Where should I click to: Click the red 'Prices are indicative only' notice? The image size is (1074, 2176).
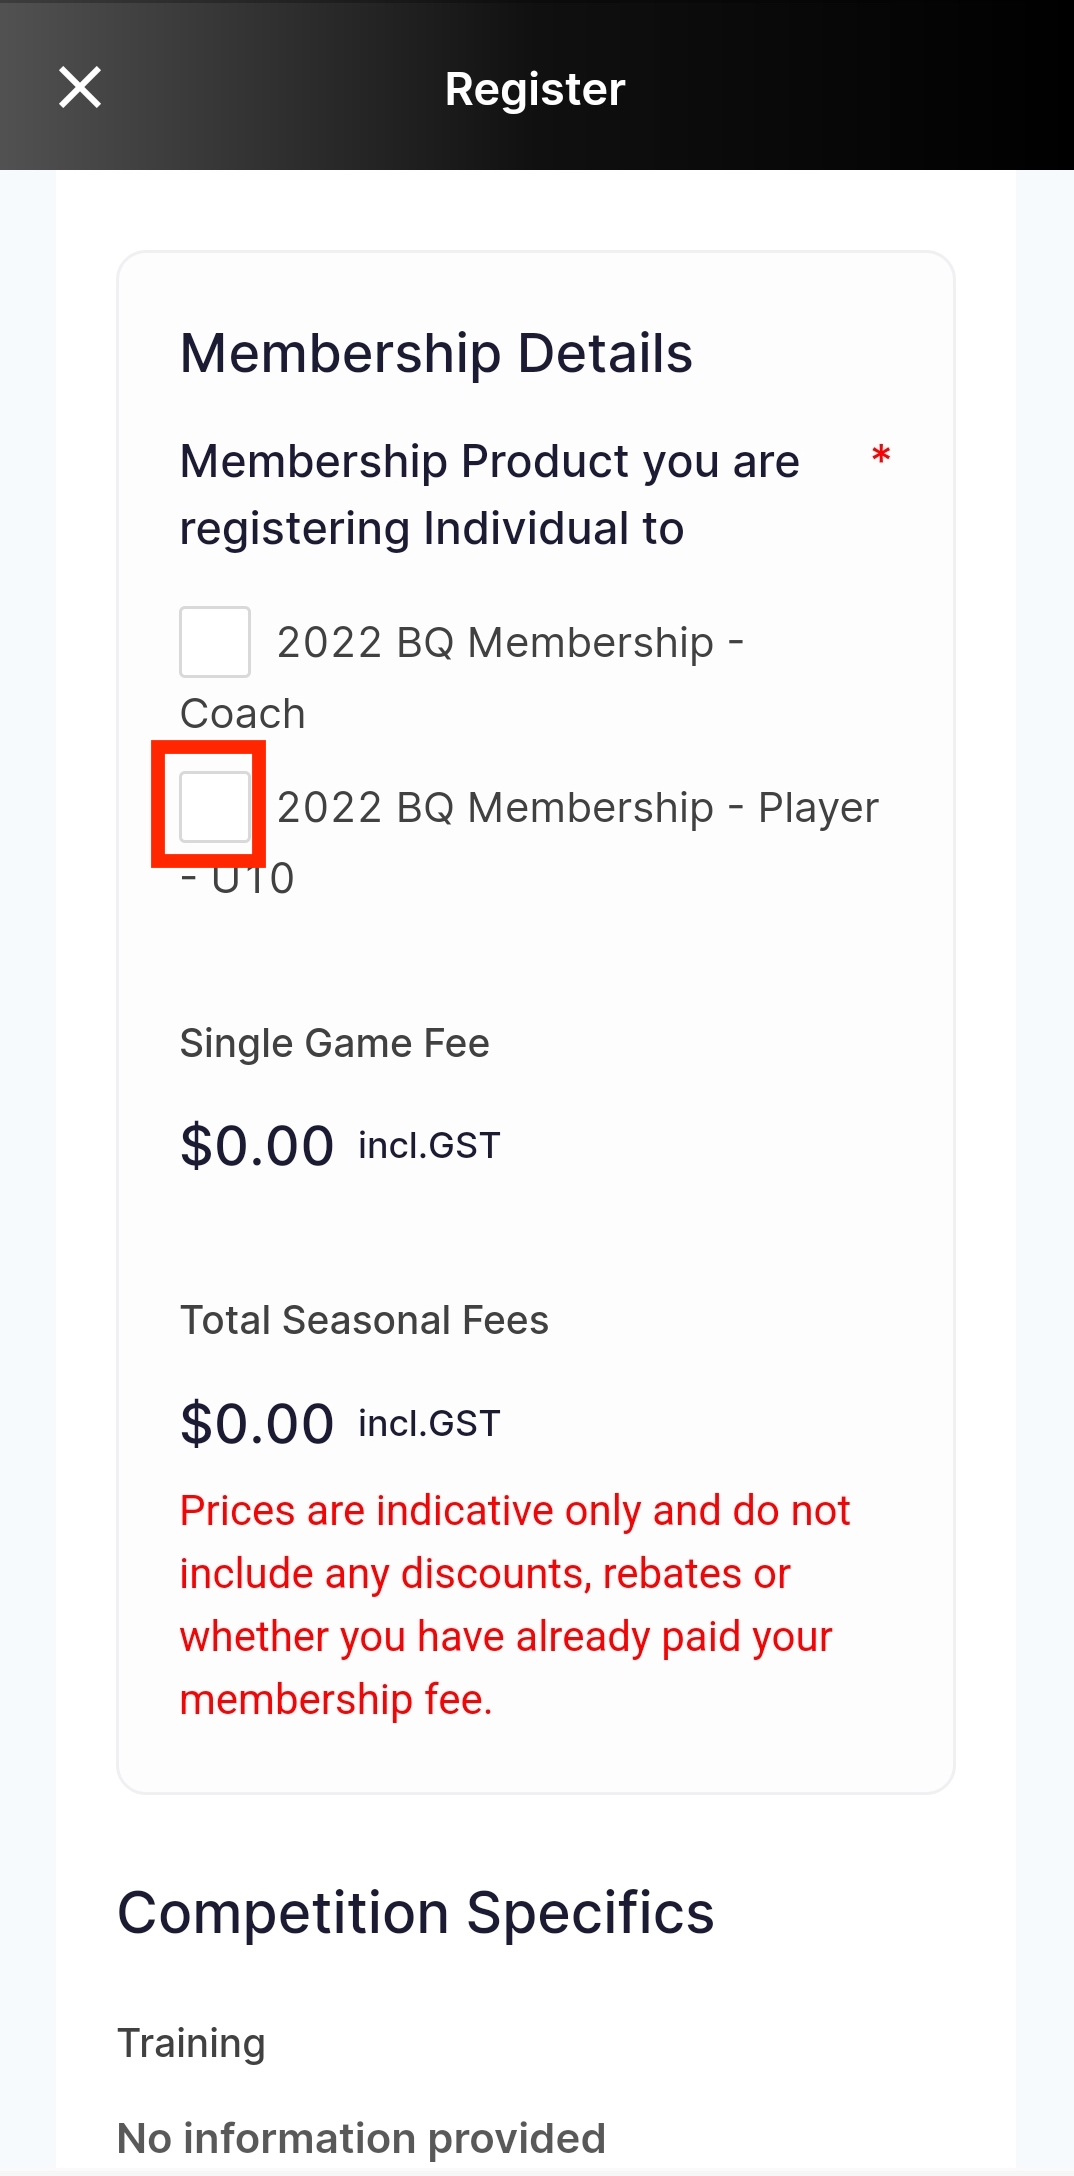515,1605
